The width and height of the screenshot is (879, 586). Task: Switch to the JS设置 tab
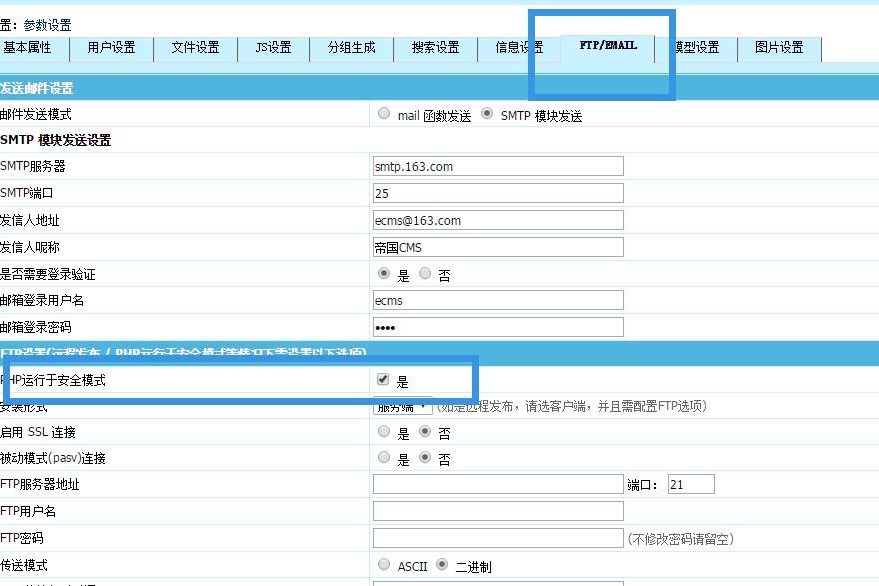coord(271,47)
